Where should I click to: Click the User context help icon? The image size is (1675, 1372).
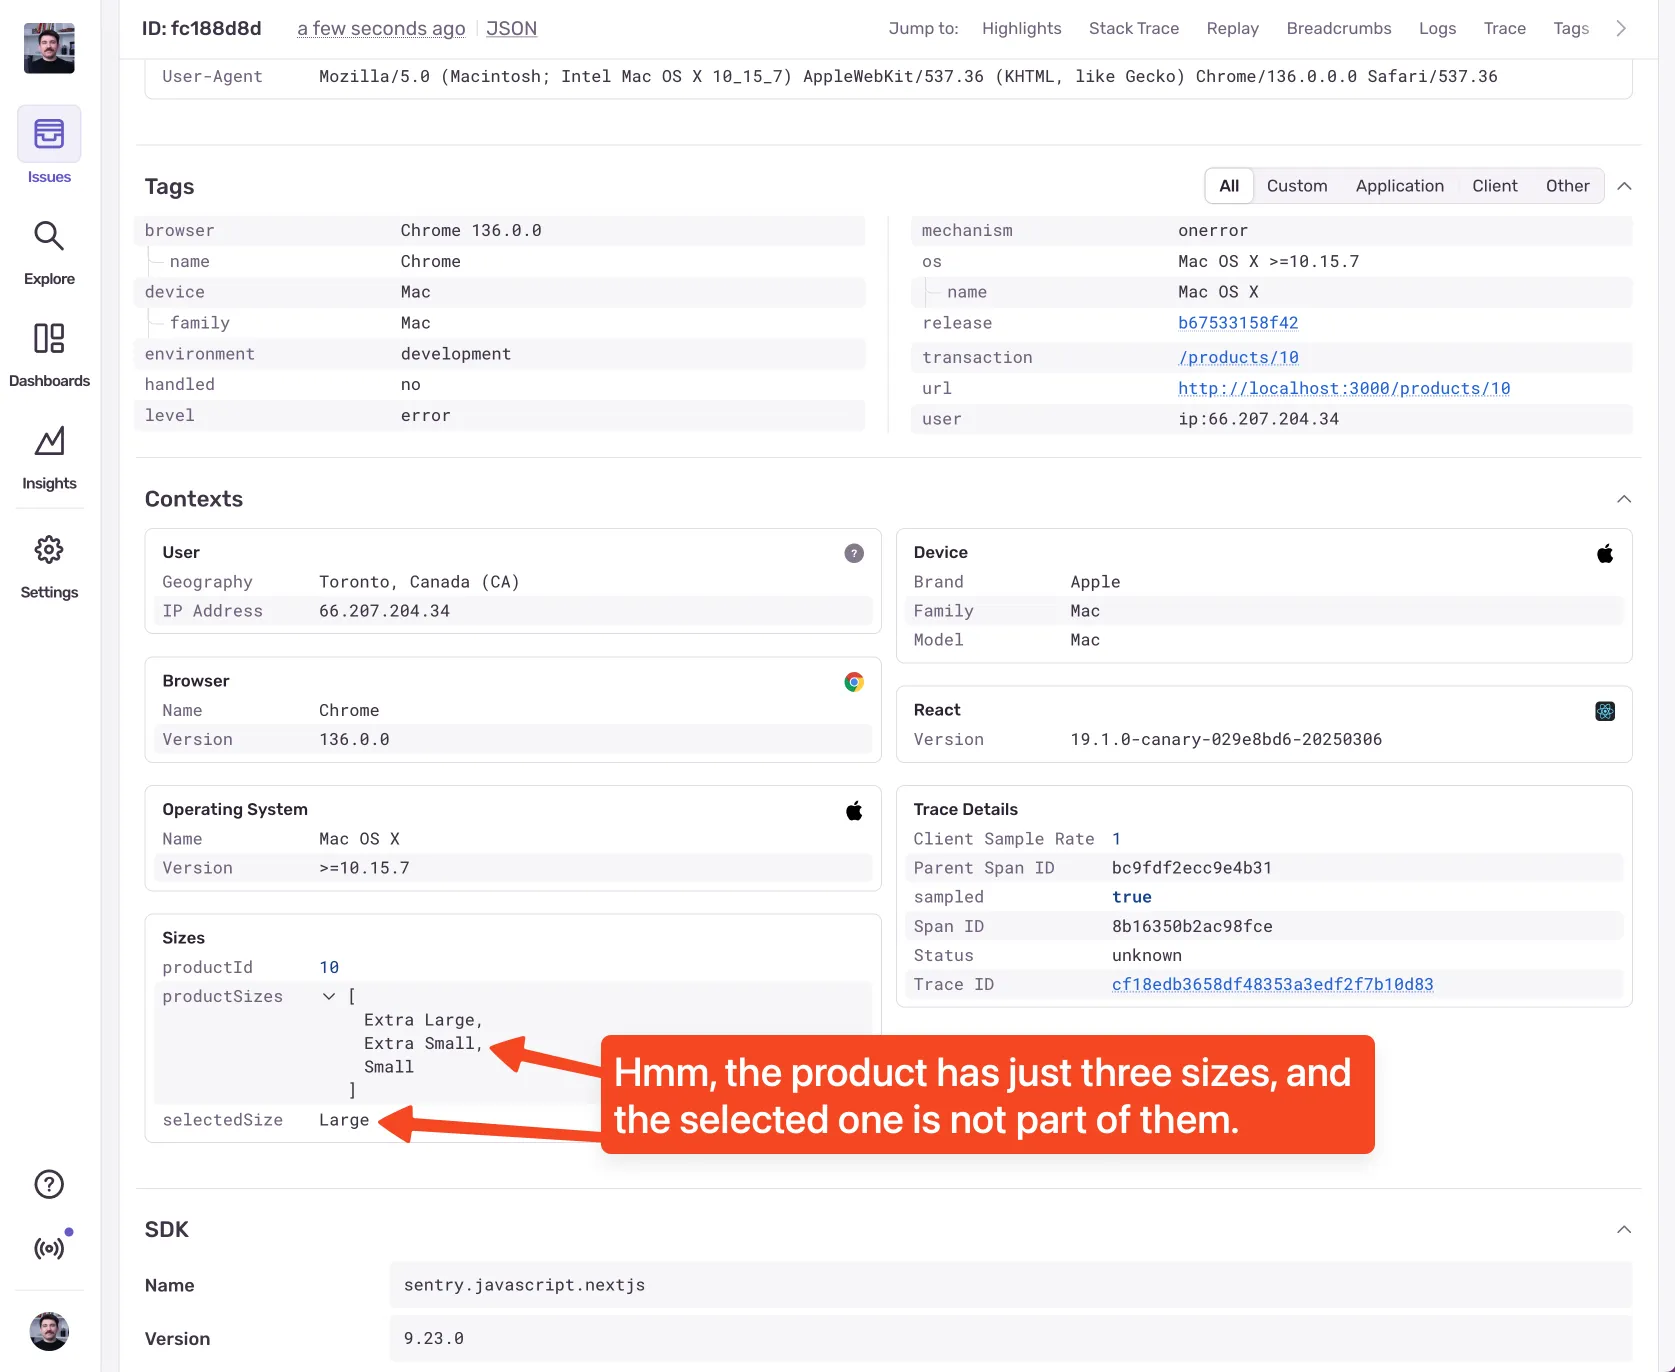[x=854, y=553]
